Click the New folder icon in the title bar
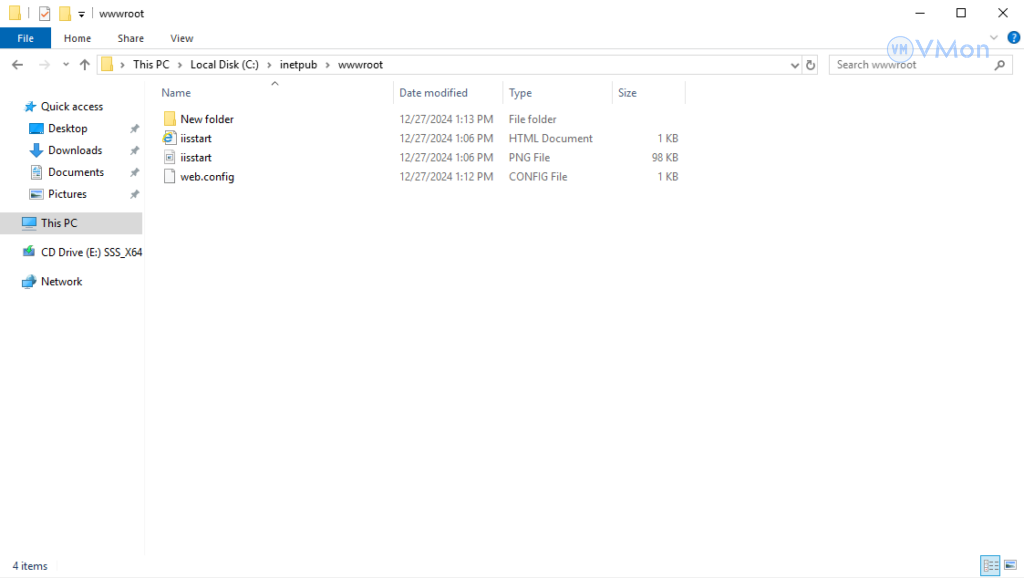 pyautogui.click(x=65, y=13)
